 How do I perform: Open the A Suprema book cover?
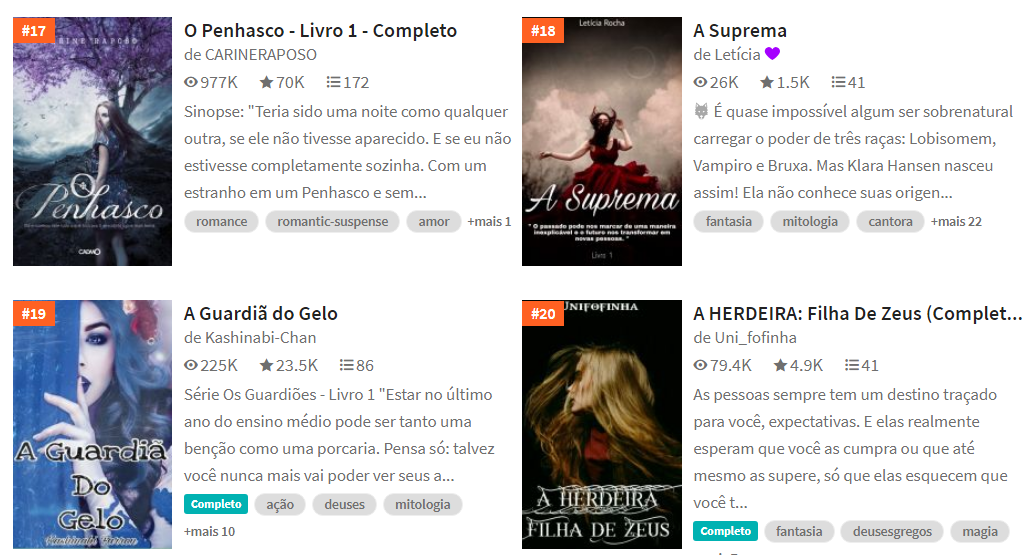coord(601,141)
